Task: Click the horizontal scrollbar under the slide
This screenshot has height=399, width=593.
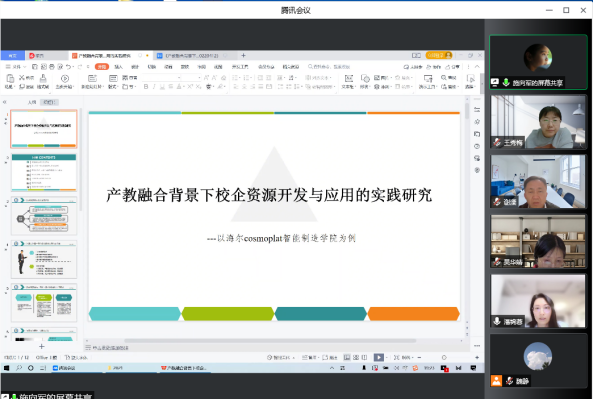Action: (x=270, y=340)
